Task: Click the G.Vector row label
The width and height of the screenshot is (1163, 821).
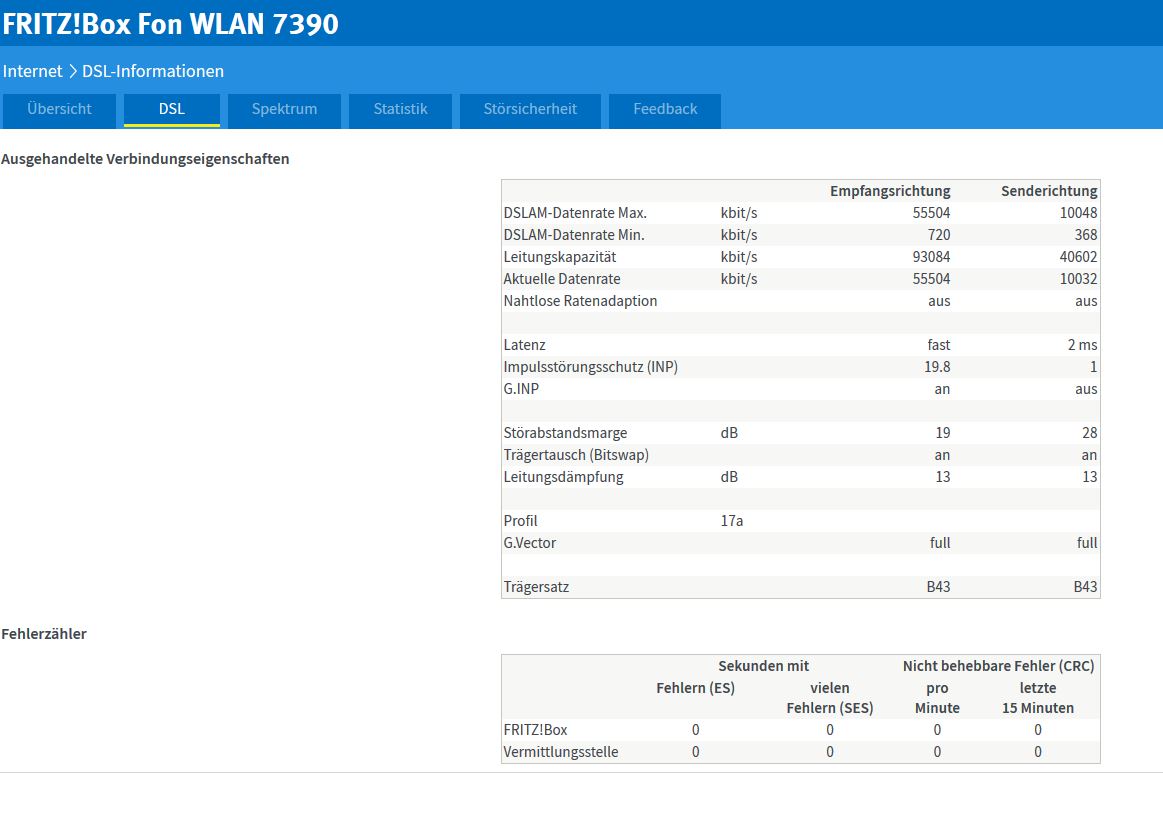Action: [530, 543]
